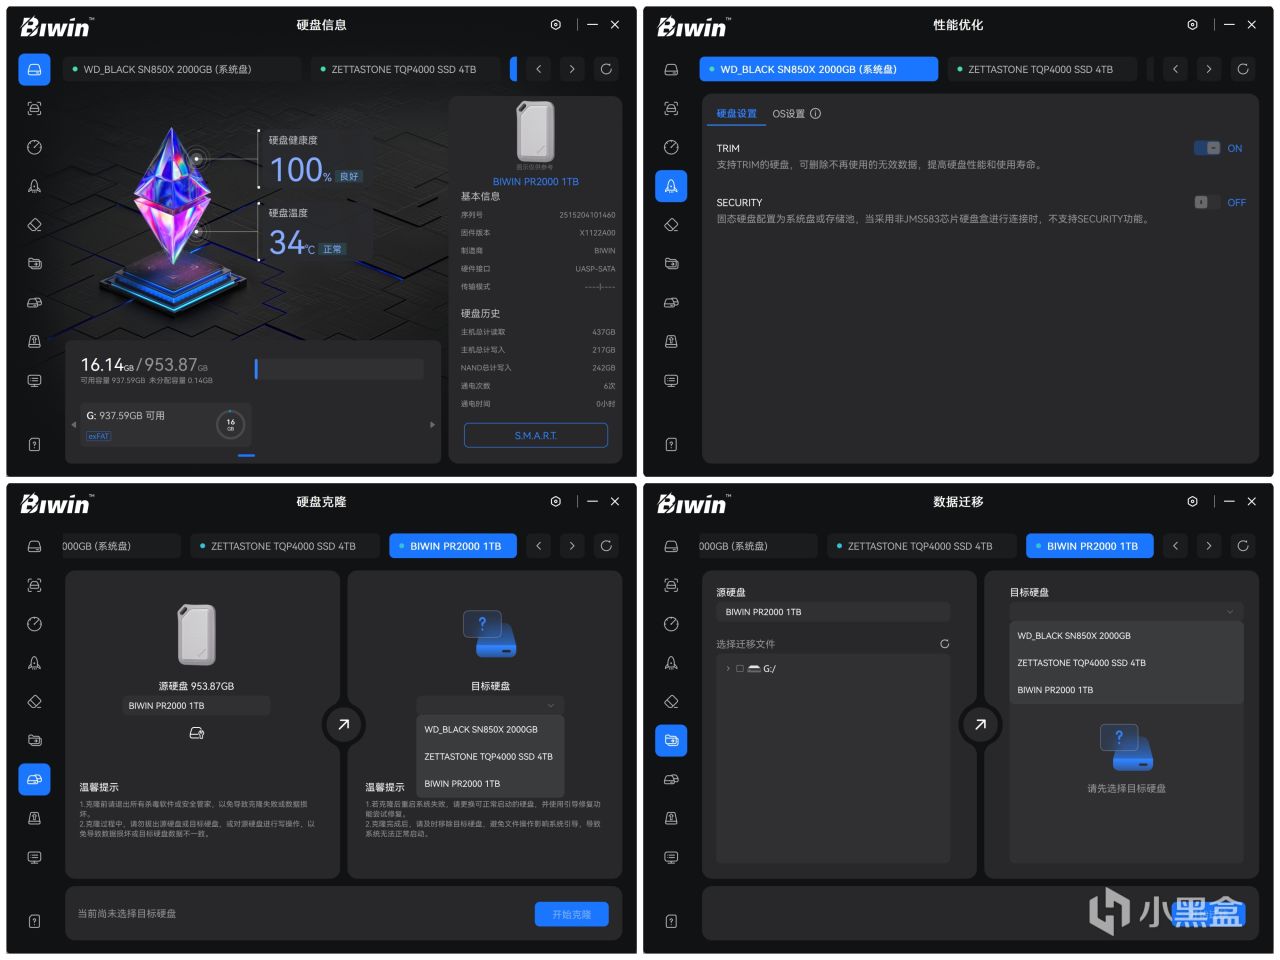Select the hard-drive sidebar icon in 硬盘信息 window
The height and width of the screenshot is (960, 1280).
pos(34,69)
